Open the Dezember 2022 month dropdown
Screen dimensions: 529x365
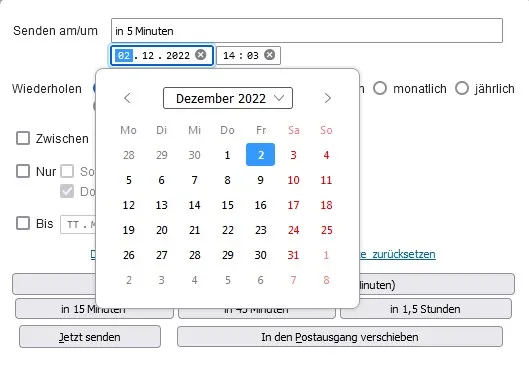(228, 98)
